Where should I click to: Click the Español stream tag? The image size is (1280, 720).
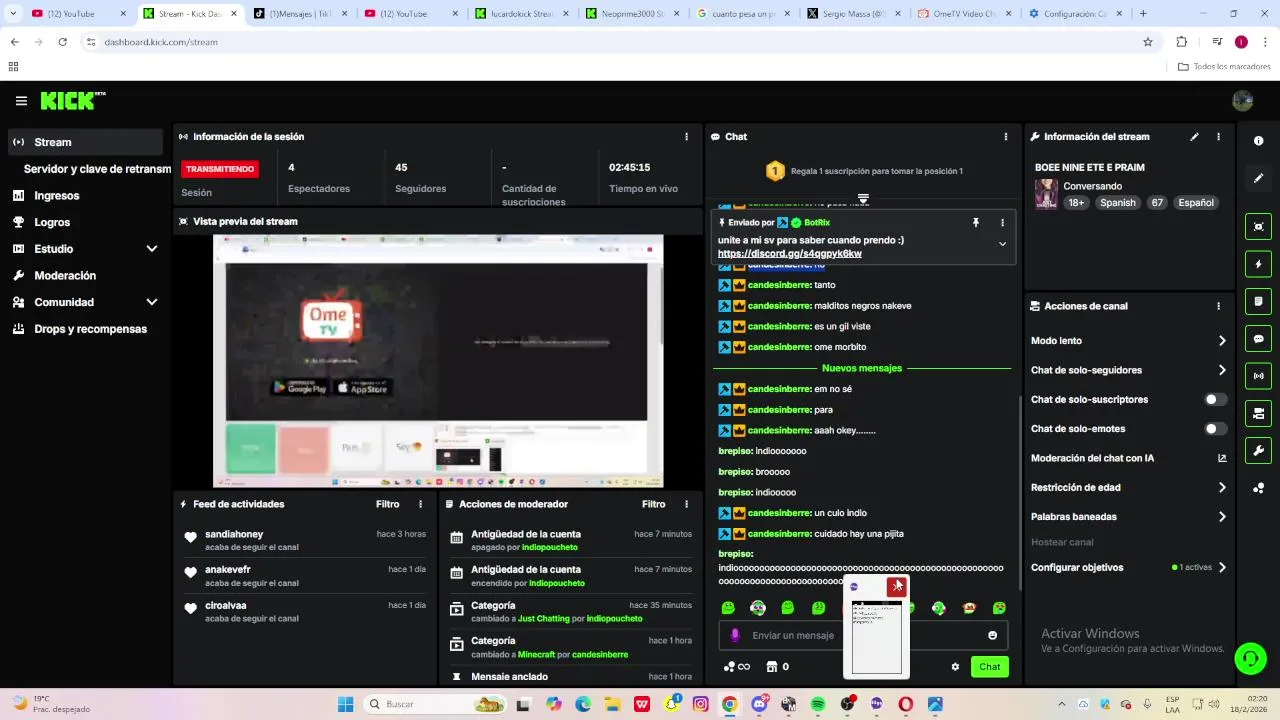coord(1195,203)
